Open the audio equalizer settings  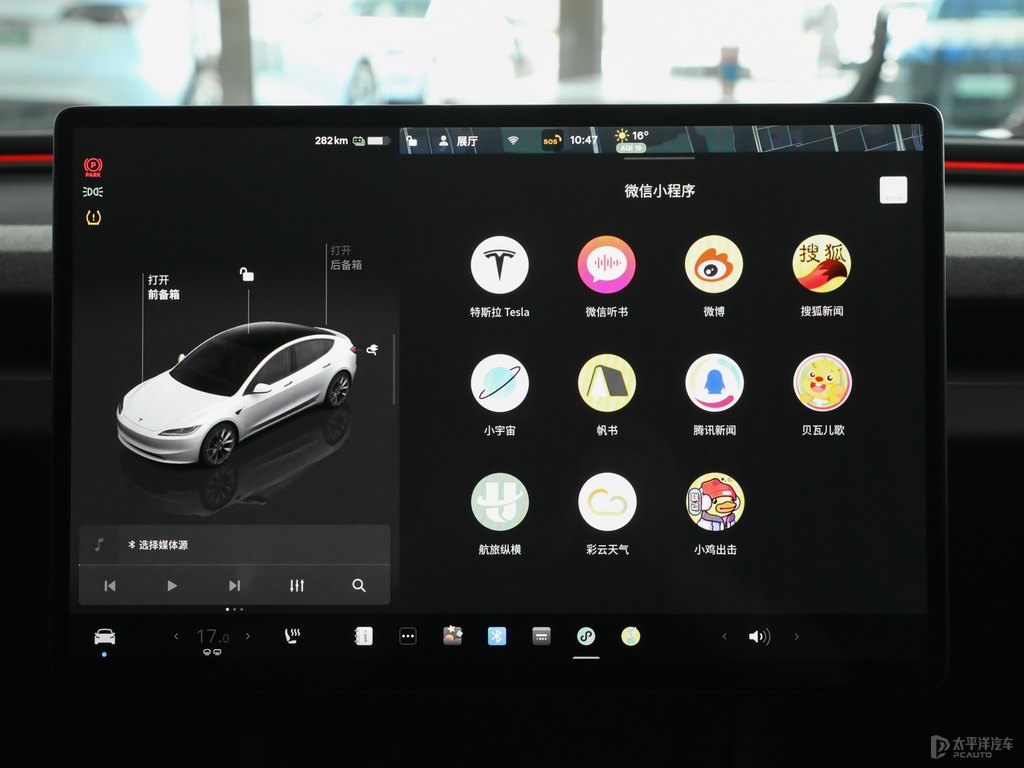click(x=296, y=586)
